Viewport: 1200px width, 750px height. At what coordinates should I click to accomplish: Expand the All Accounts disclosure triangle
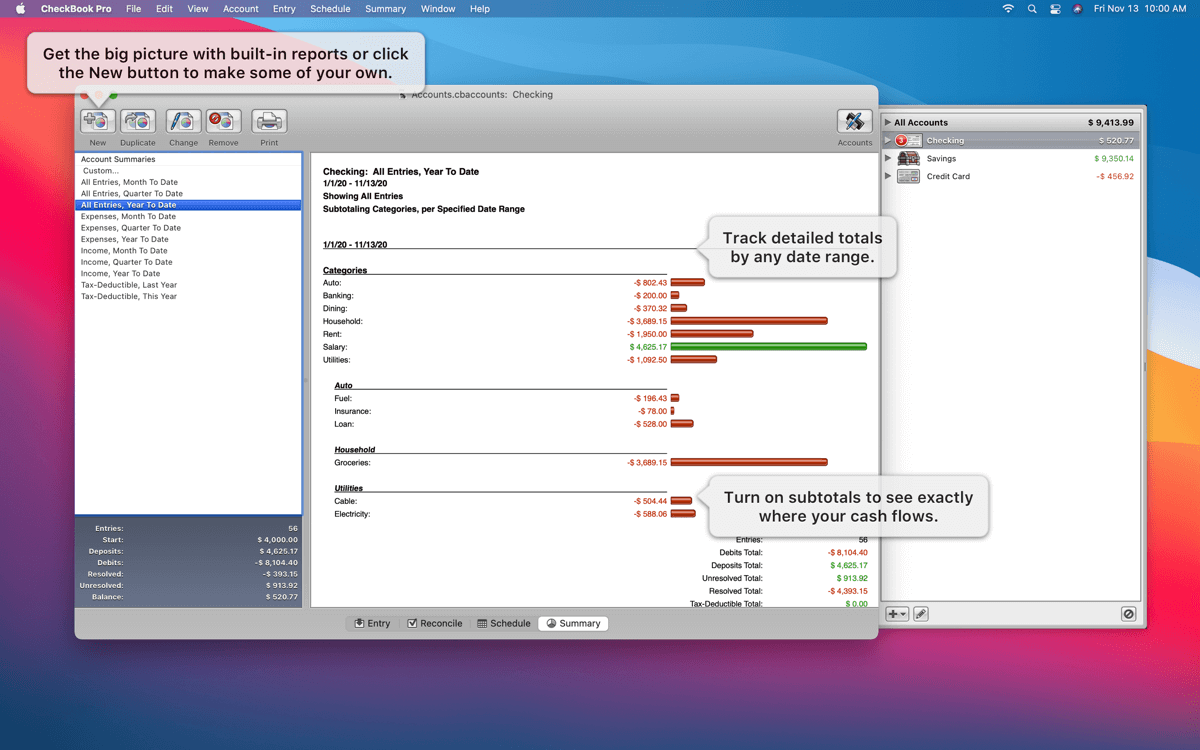pyautogui.click(x=887, y=122)
